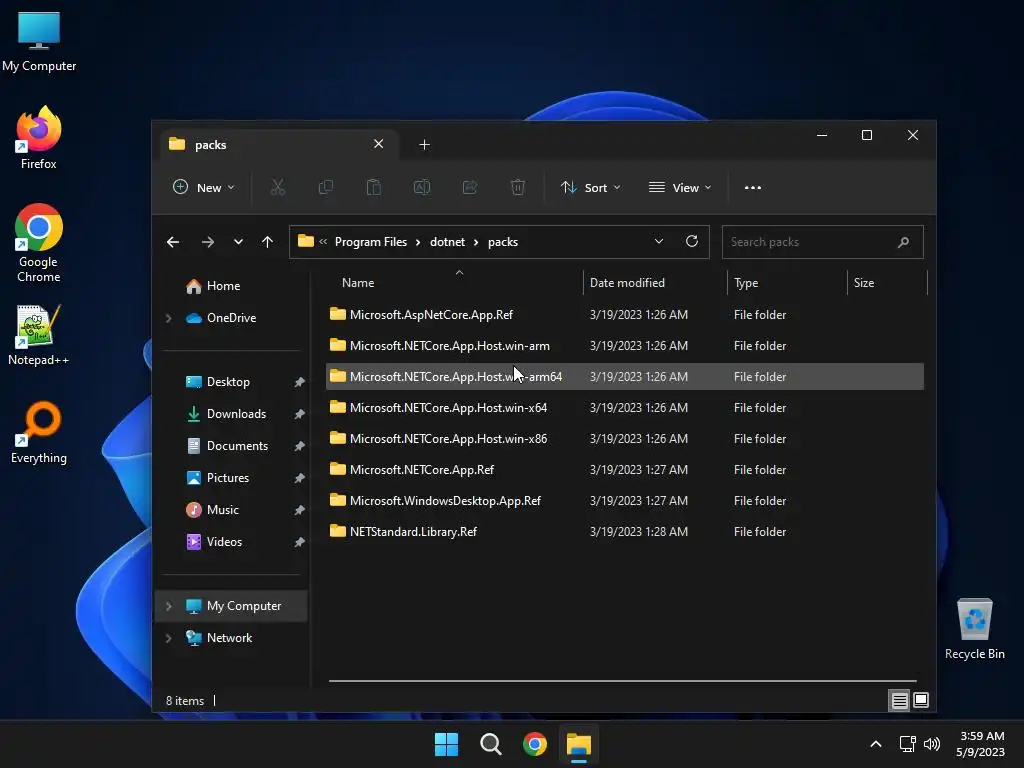Screen dimensions: 1024x768
Task: Open Firefox desktop shortcut
Action: point(39,138)
